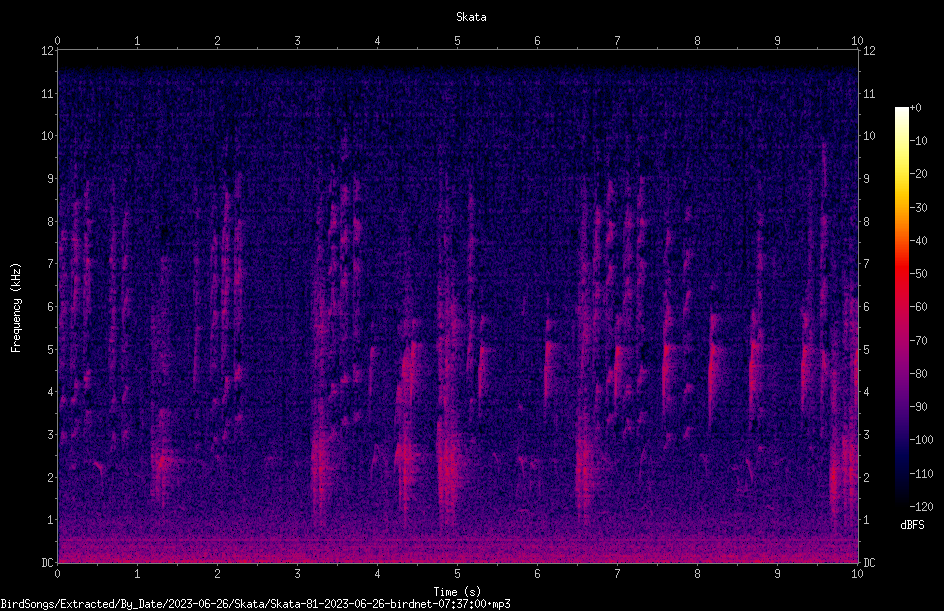Click the "3" tick on left frequency axis
This screenshot has width=944, height=611.
(x=50, y=435)
